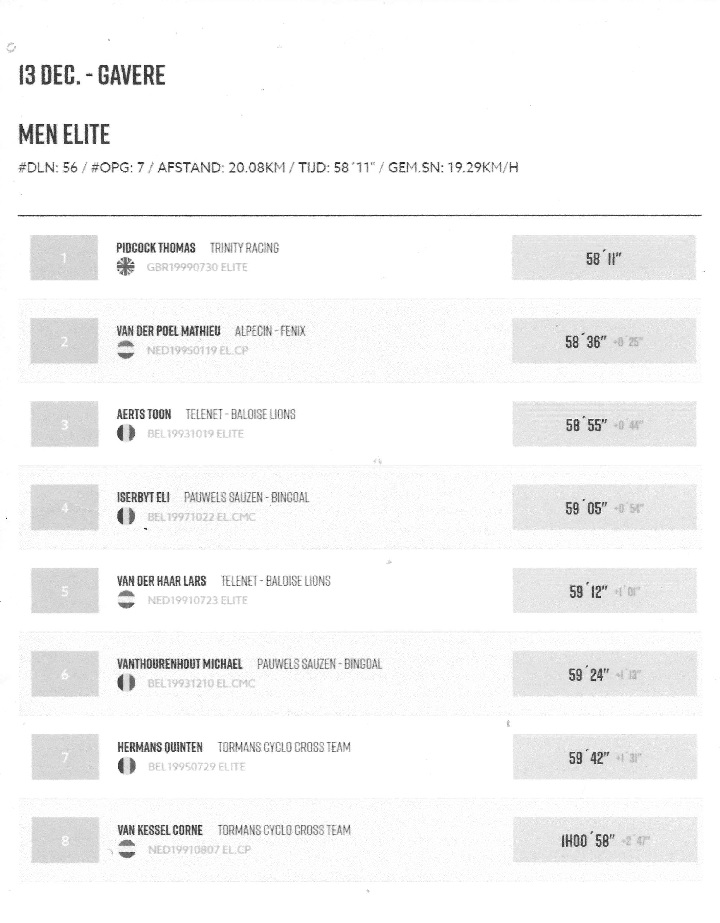The height and width of the screenshot is (923, 720).
Task: Open rider Aerts Toon
Action: coord(144,414)
